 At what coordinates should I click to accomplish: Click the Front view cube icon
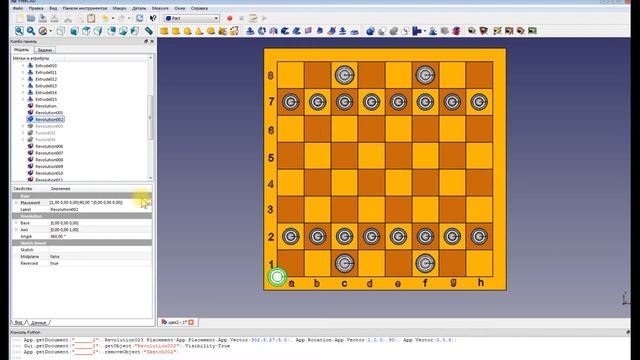pos(74,31)
